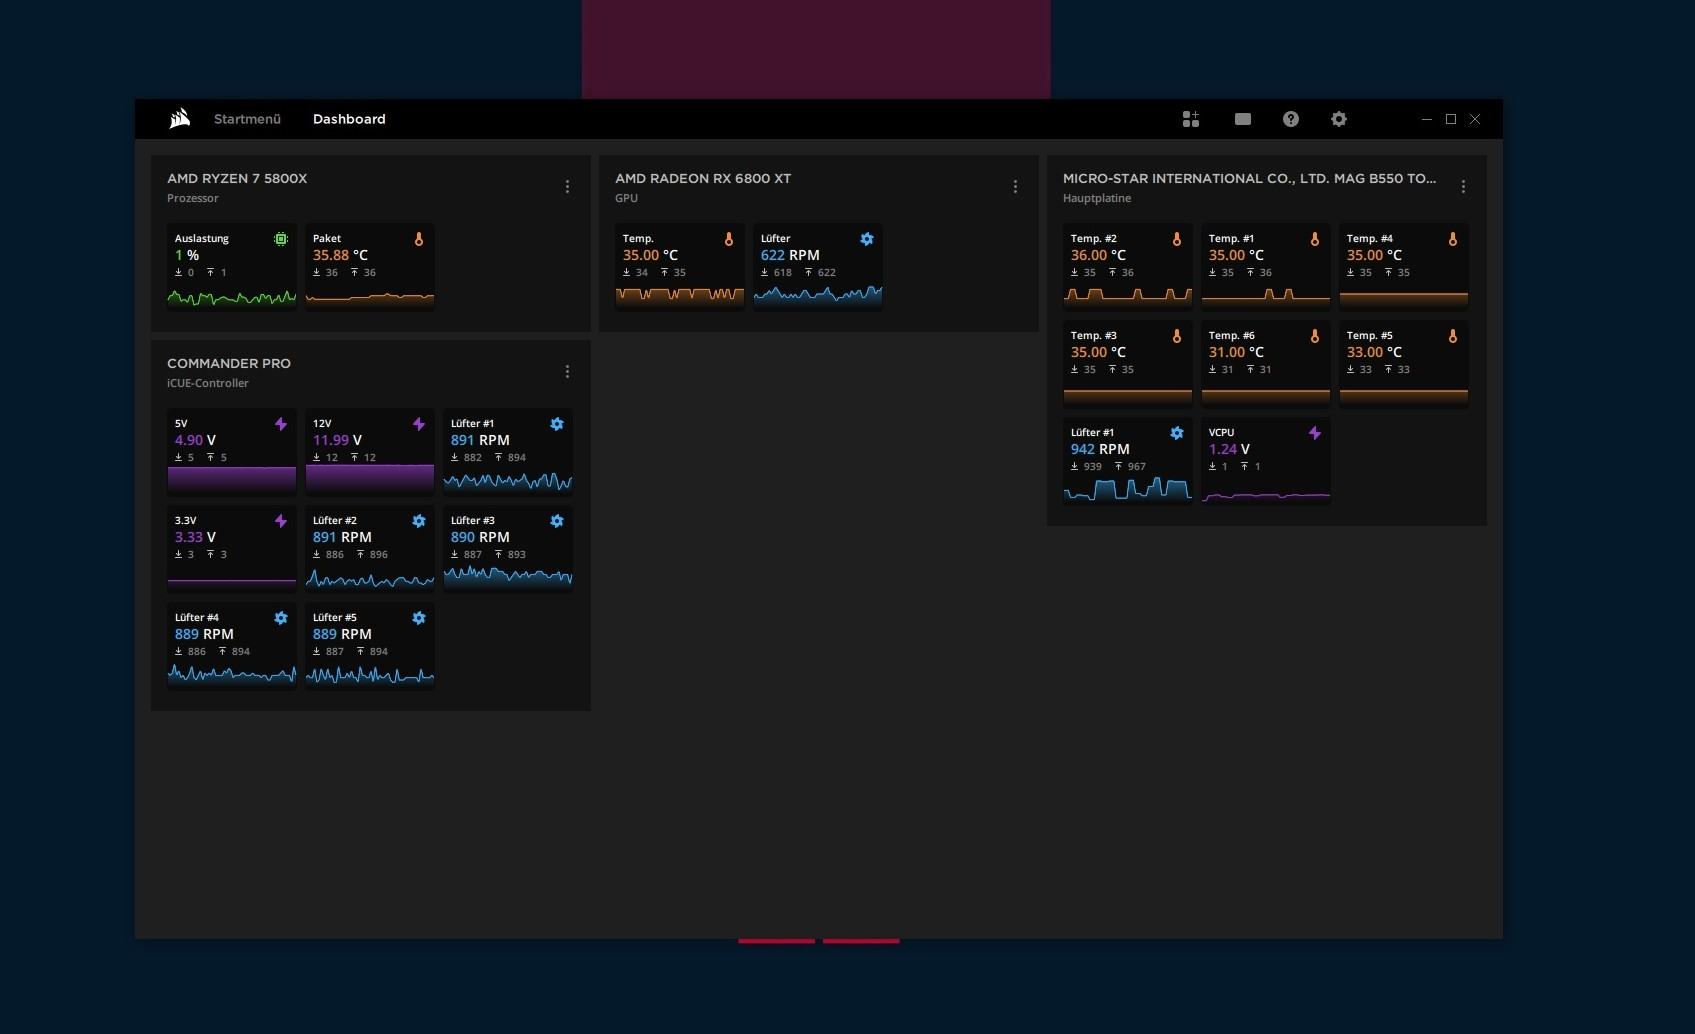Select the Lüfter #4 889 RPM value

[204, 634]
